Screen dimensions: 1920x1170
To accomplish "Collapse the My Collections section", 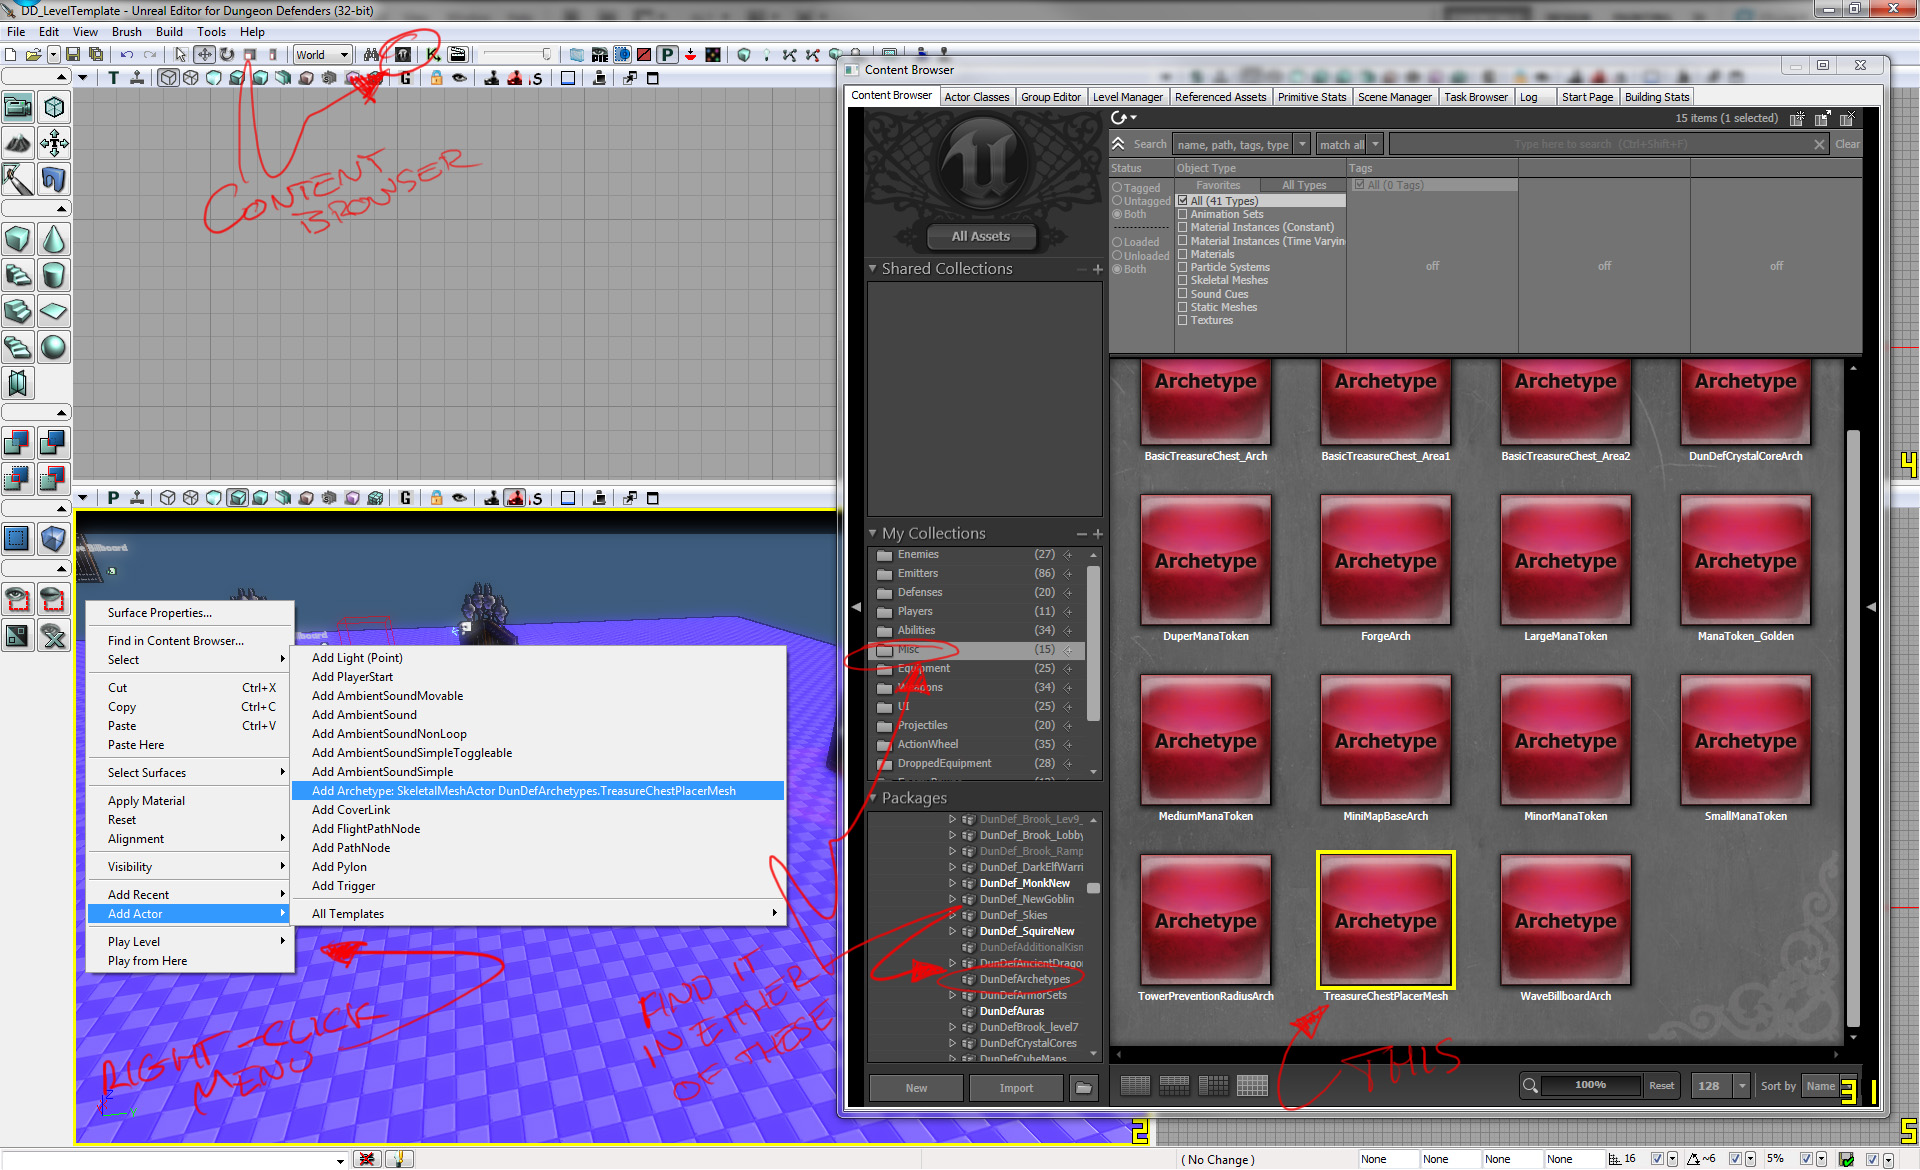I will click(x=872, y=534).
